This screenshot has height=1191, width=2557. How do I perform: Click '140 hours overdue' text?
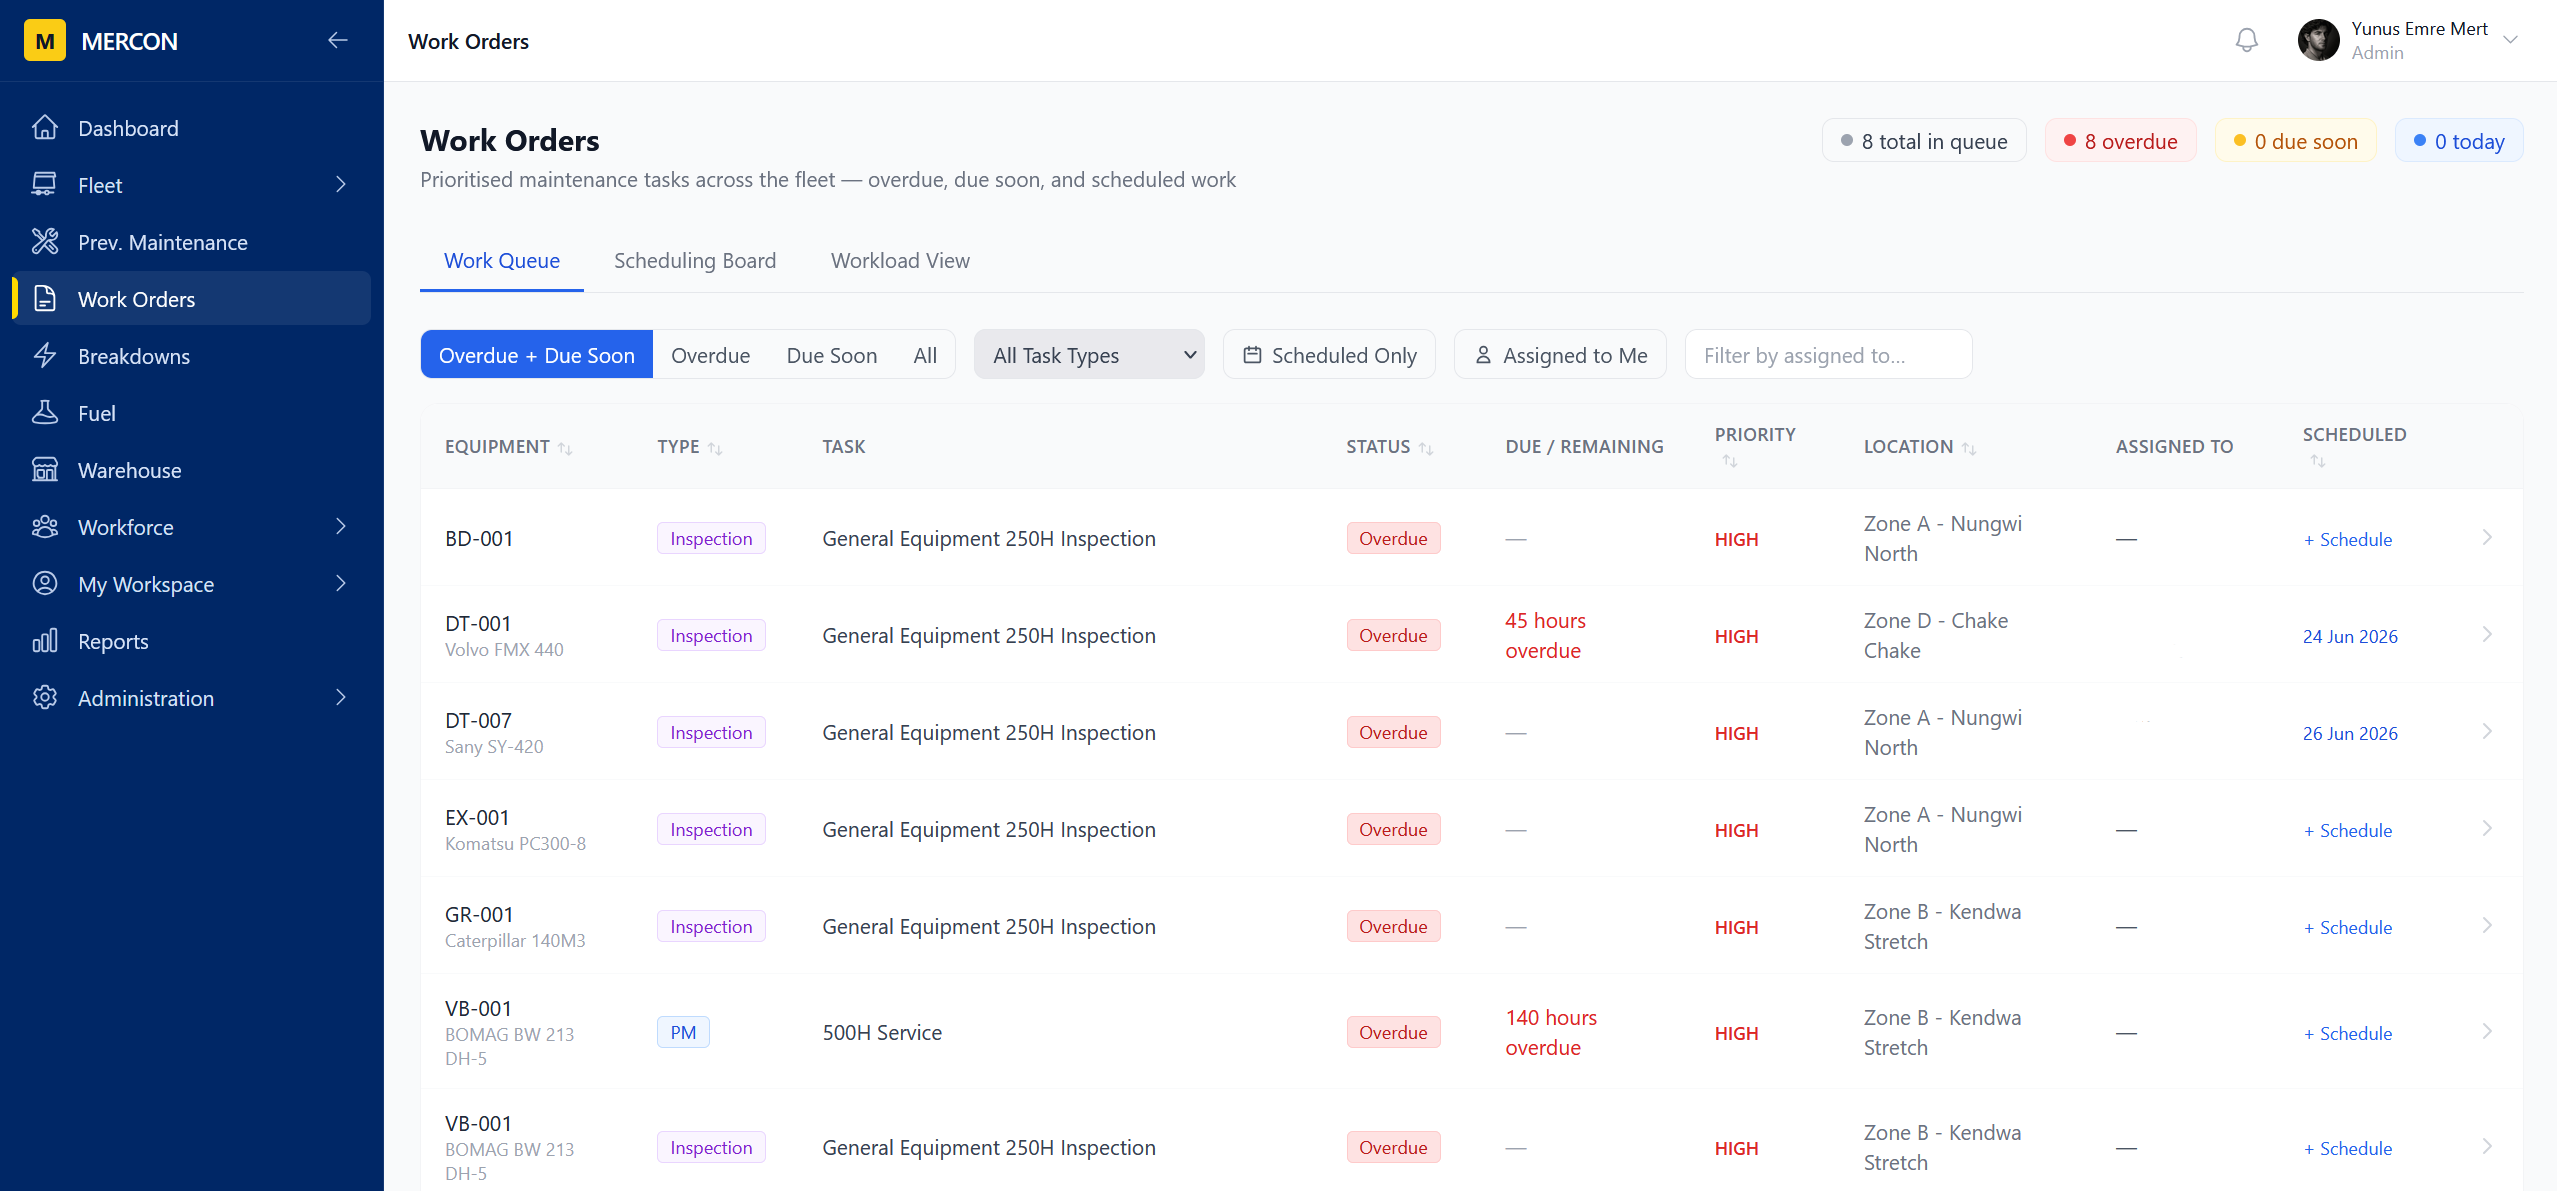click(1550, 1032)
